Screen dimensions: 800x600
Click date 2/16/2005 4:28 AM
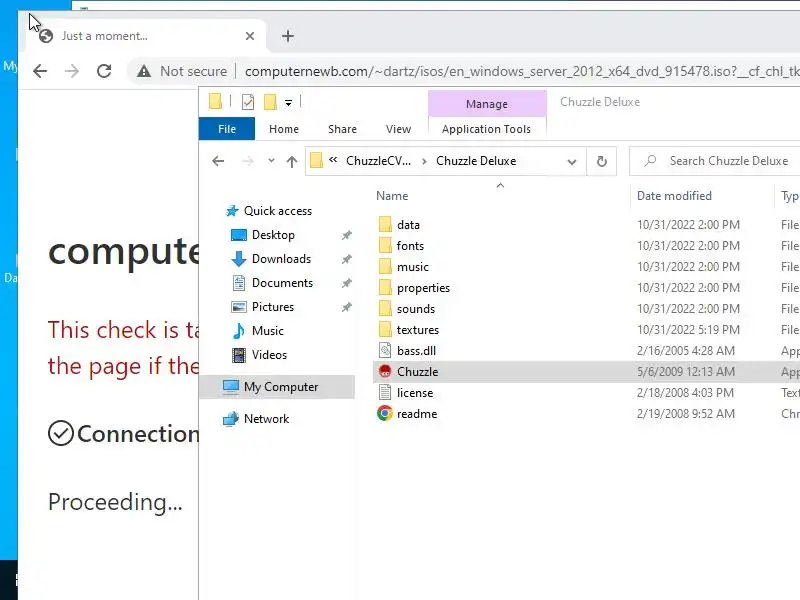685,351
